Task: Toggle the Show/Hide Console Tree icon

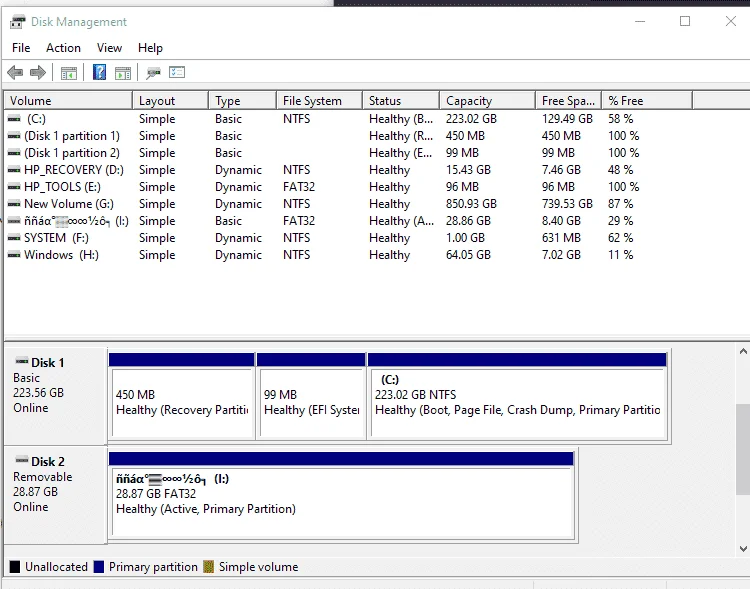Action: (x=69, y=73)
